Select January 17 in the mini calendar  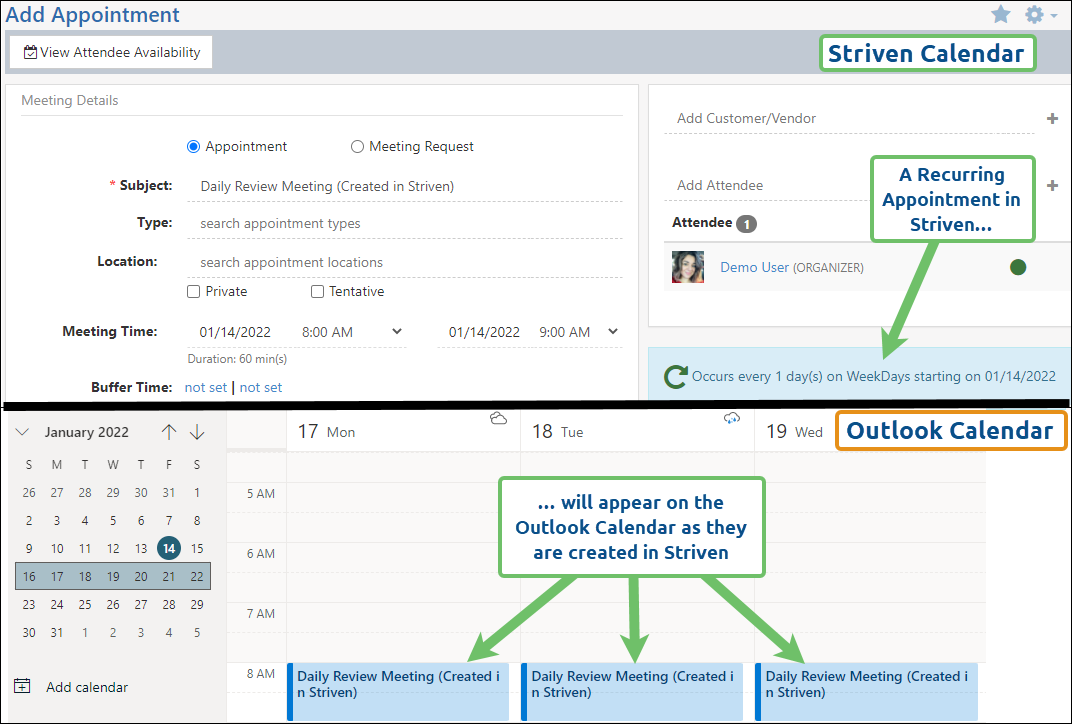click(57, 576)
